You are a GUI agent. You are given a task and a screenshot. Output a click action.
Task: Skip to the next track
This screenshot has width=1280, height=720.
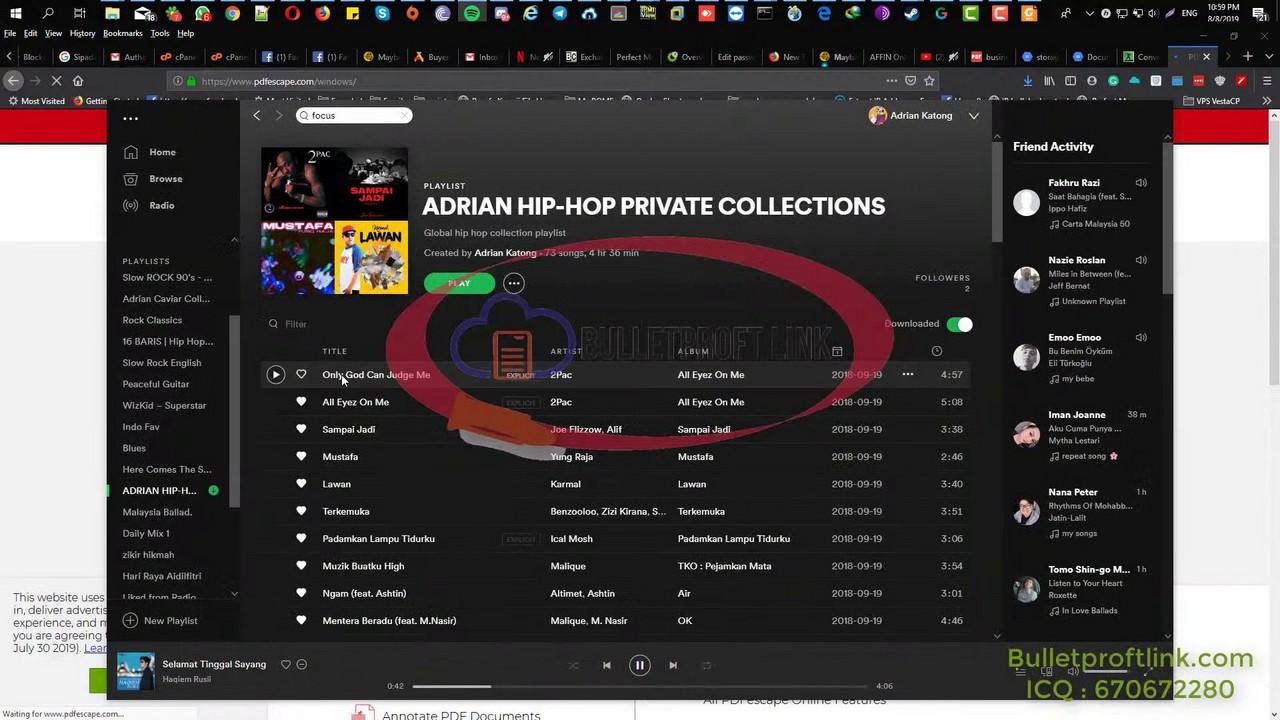pyautogui.click(x=673, y=665)
